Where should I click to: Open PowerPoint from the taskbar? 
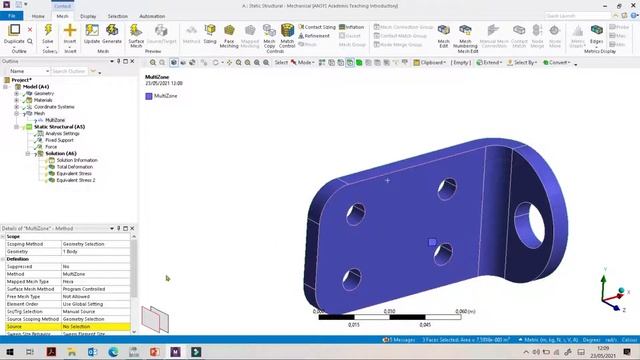(155, 352)
